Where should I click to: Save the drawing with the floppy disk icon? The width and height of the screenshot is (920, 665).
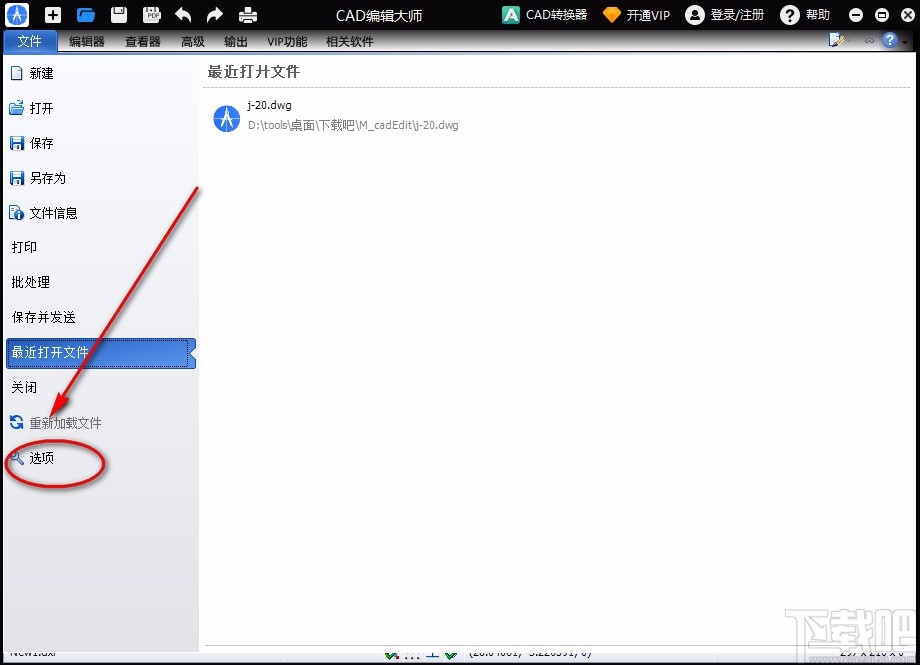(118, 14)
